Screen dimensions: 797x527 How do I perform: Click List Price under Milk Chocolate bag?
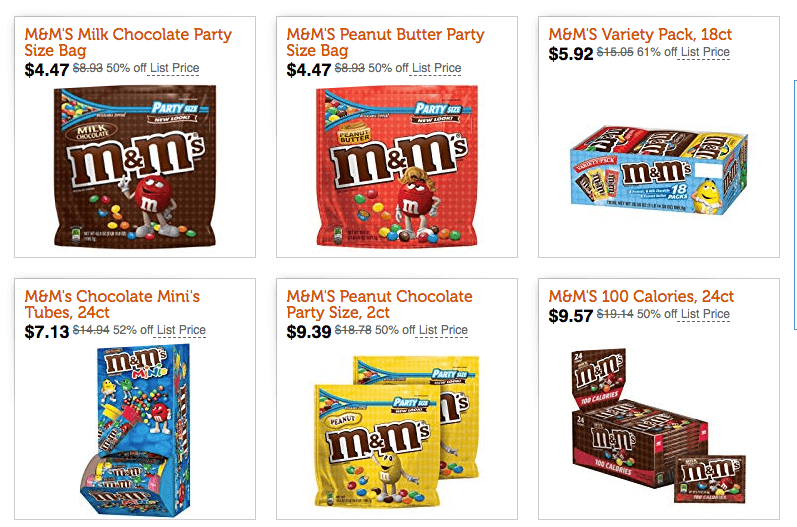[x=174, y=68]
